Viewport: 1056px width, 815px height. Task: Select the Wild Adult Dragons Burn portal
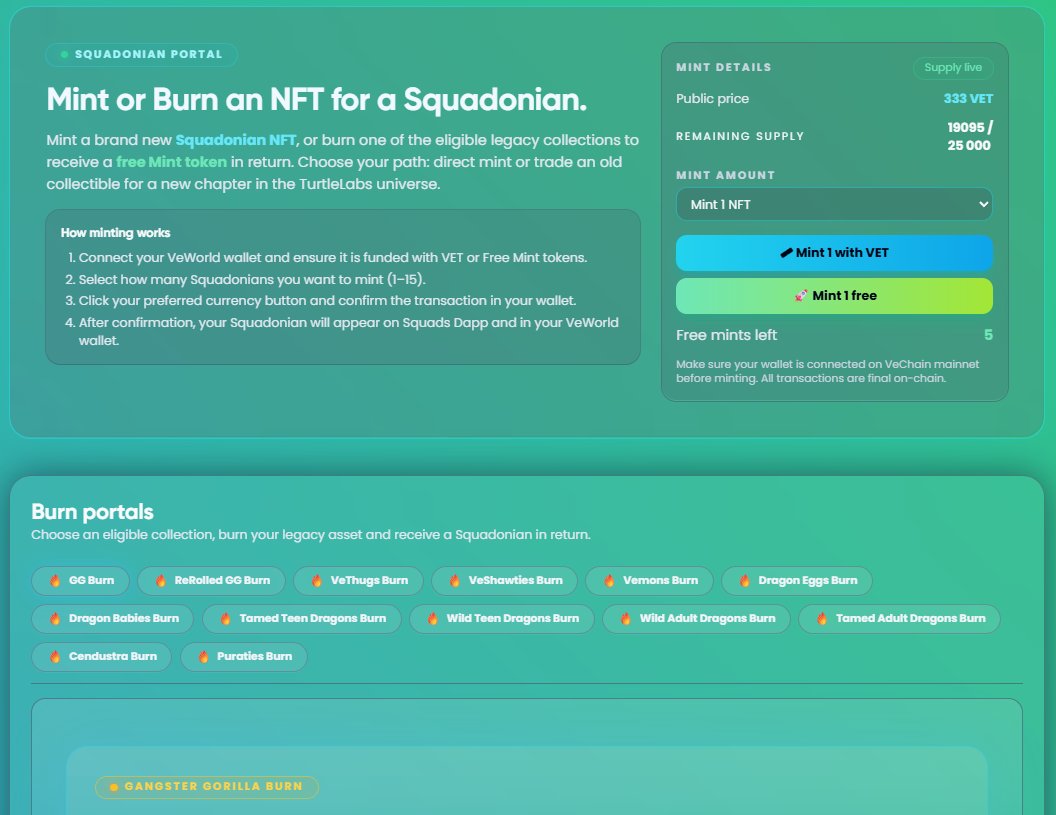[696, 618]
